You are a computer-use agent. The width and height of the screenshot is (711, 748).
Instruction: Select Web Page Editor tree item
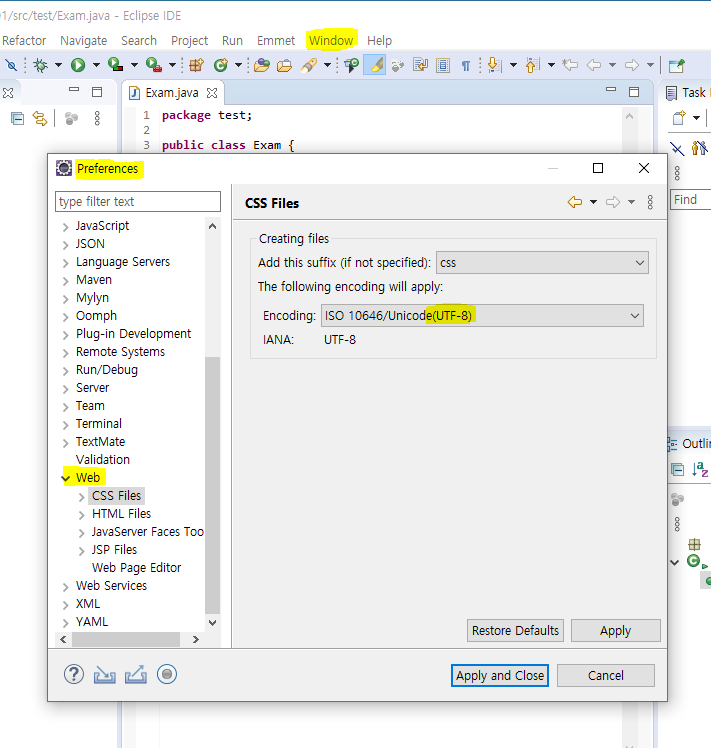(136, 568)
